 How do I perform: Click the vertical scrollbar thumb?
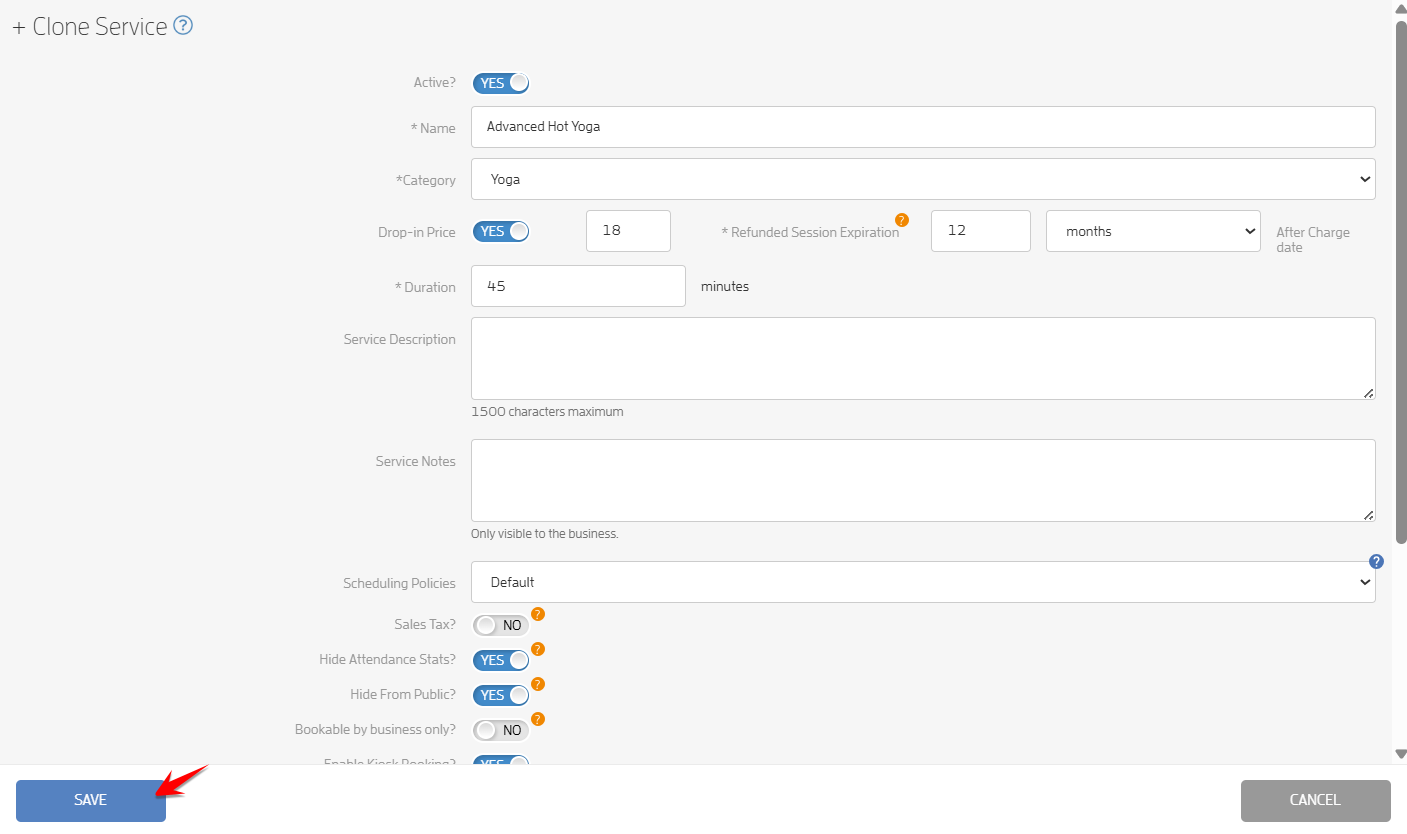coord(1400,282)
